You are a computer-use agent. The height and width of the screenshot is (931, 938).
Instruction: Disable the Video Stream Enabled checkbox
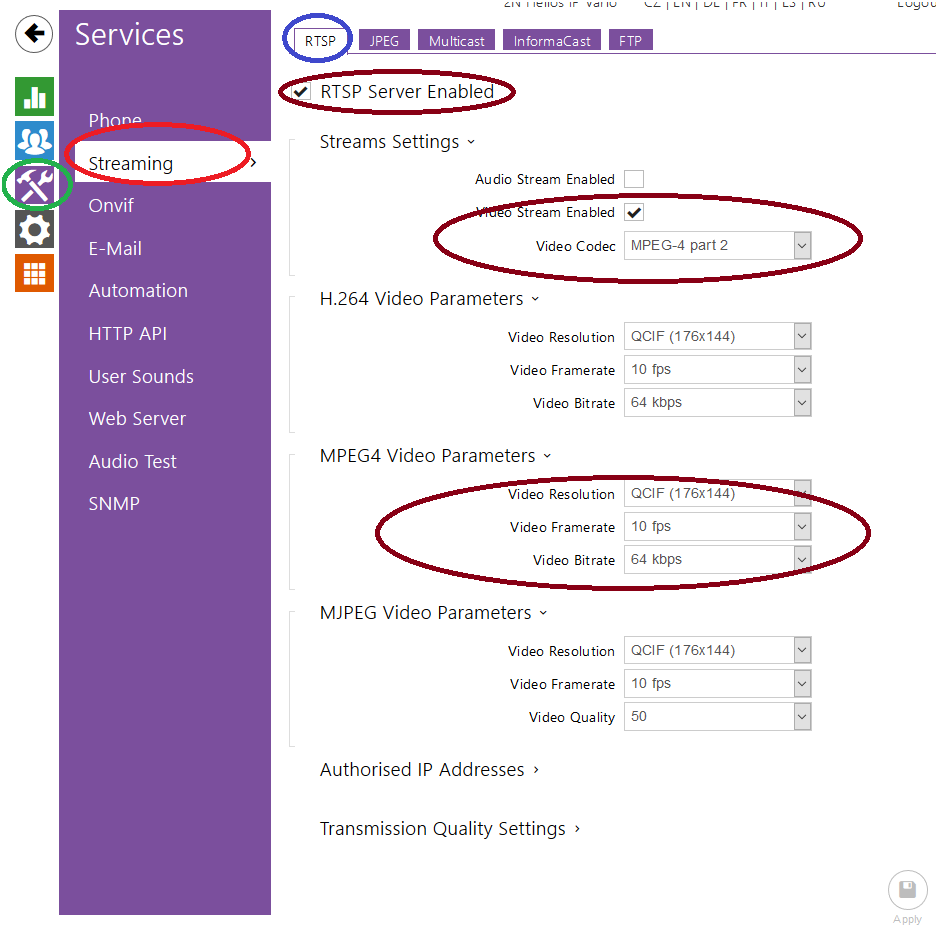coord(634,213)
